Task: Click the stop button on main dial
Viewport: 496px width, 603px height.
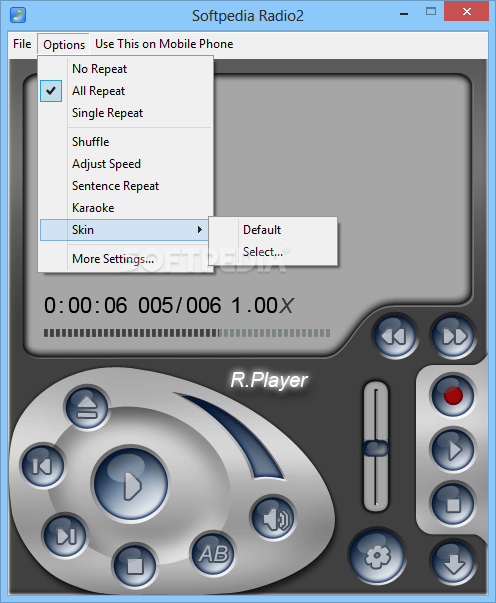Action: click(135, 565)
